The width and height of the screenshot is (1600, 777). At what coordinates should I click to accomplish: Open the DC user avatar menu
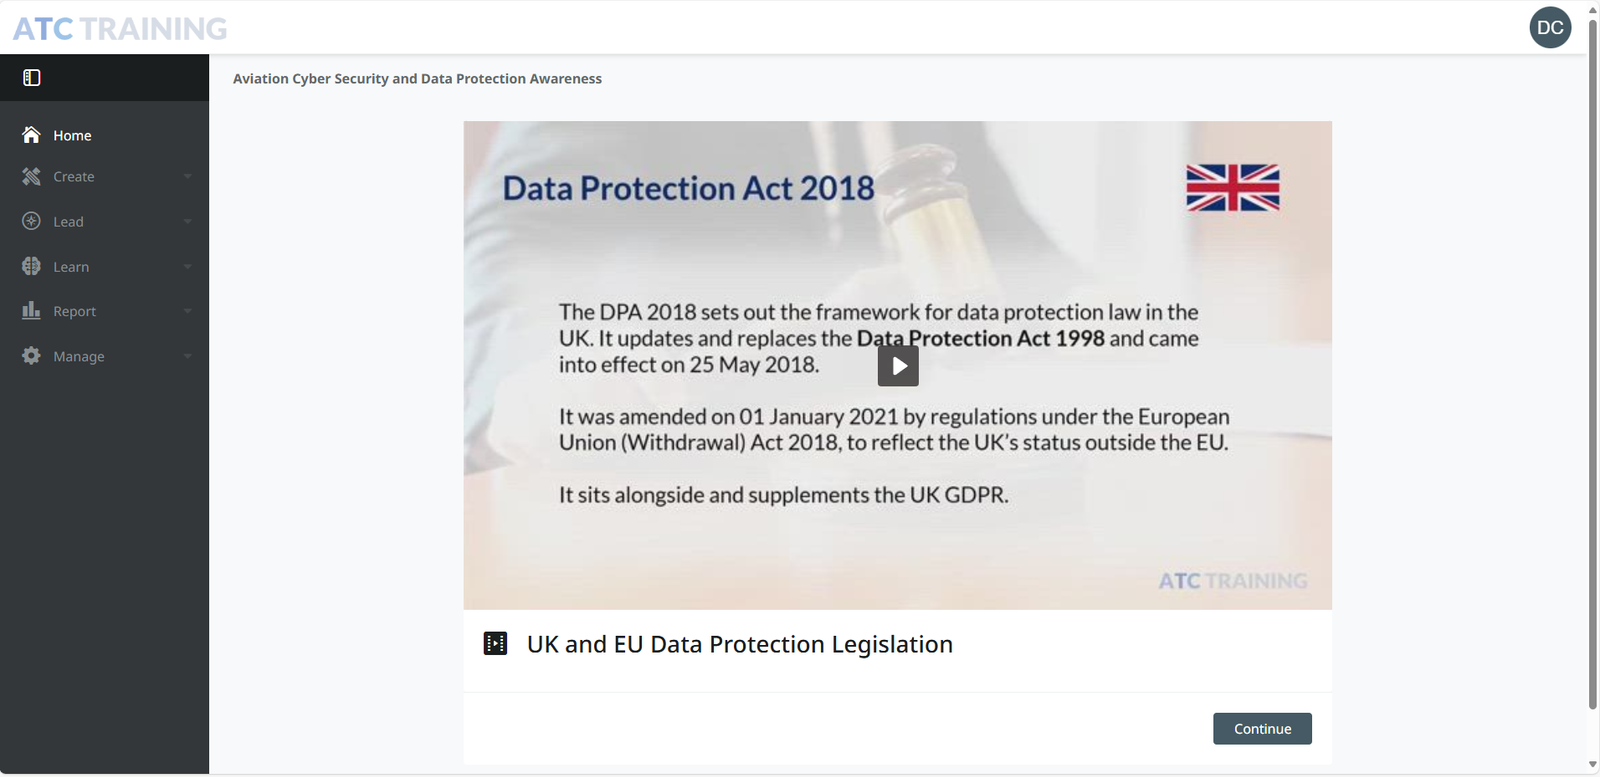pos(1550,28)
